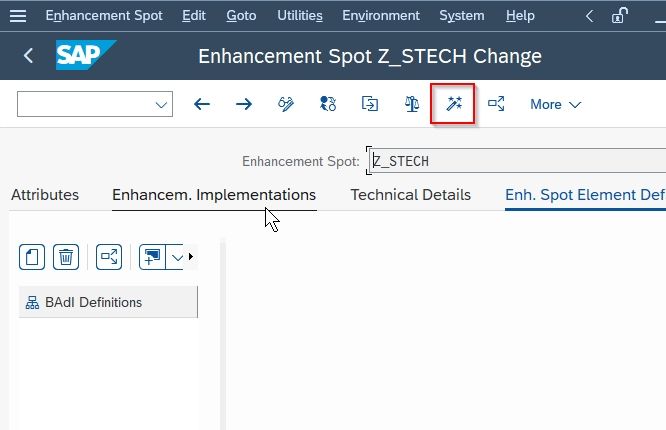Open the Utilities menu
The height and width of the screenshot is (430, 666).
300,16
